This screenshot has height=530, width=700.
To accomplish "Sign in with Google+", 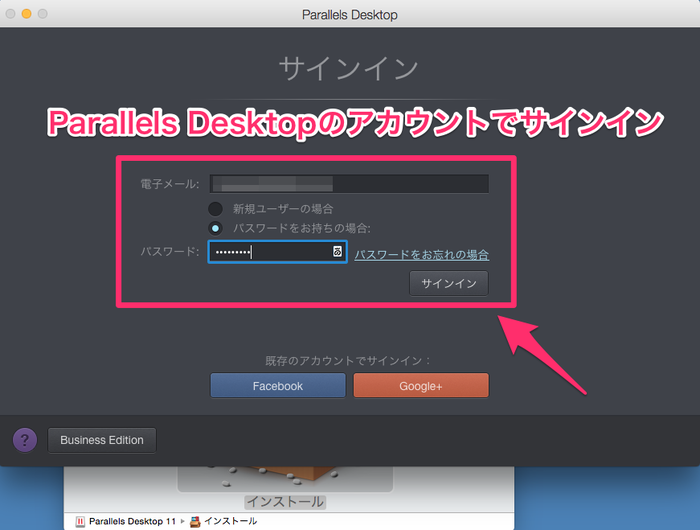I will [421, 386].
